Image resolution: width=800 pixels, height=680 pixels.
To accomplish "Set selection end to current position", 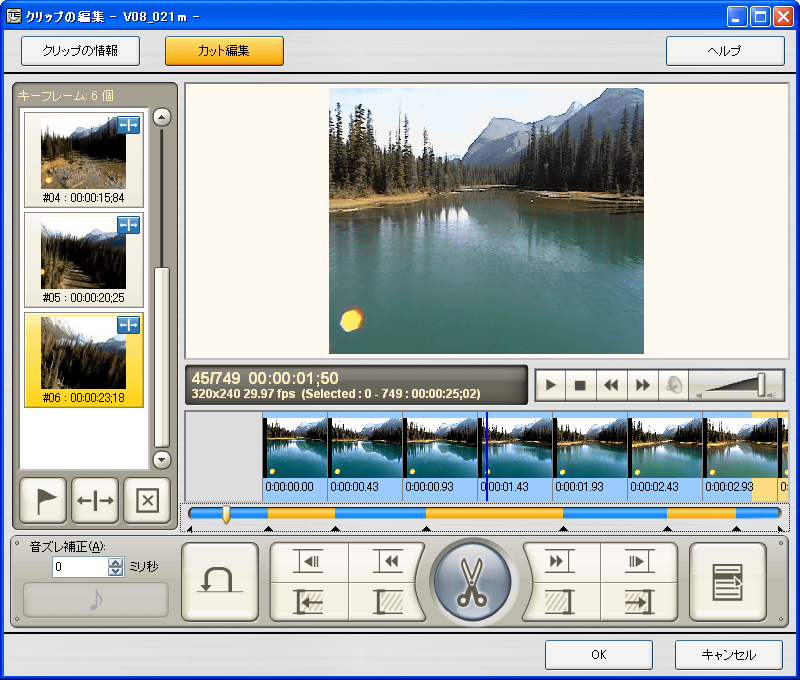I will tap(639, 602).
